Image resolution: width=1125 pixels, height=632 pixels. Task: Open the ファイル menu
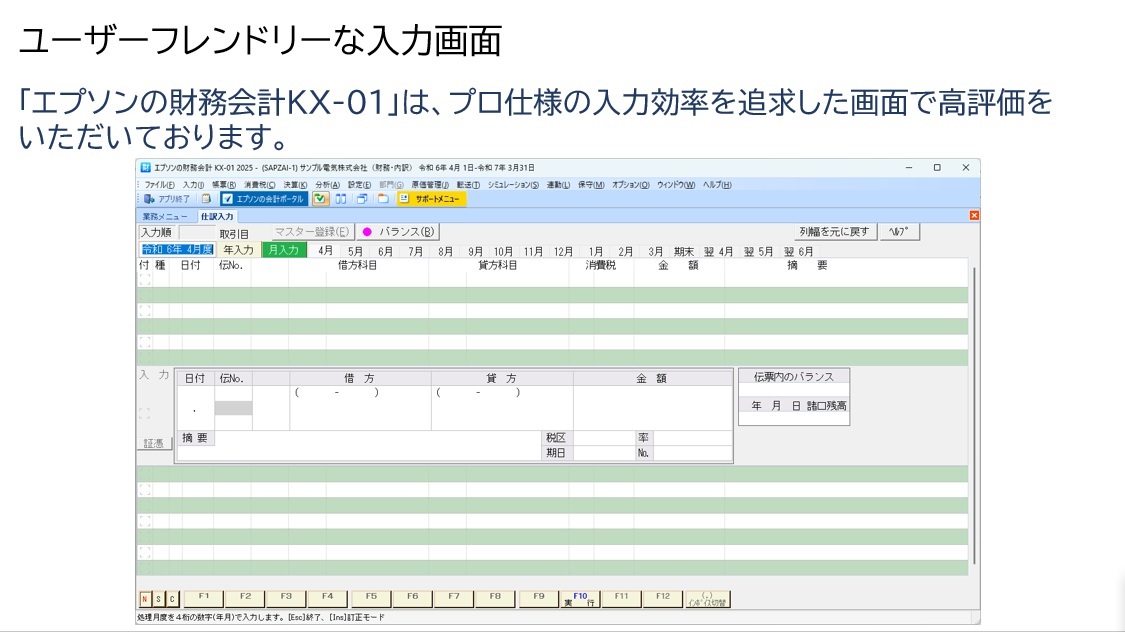pyautogui.click(x=159, y=185)
